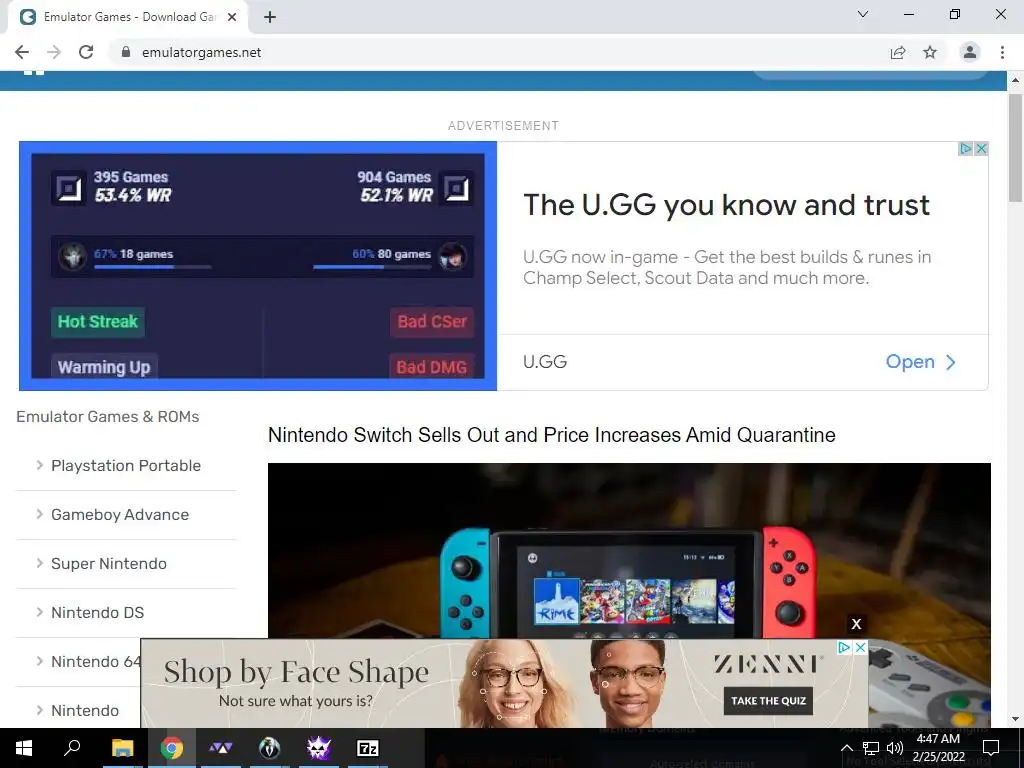The height and width of the screenshot is (768, 1024).
Task: Open the Windows notification center
Action: (991, 748)
